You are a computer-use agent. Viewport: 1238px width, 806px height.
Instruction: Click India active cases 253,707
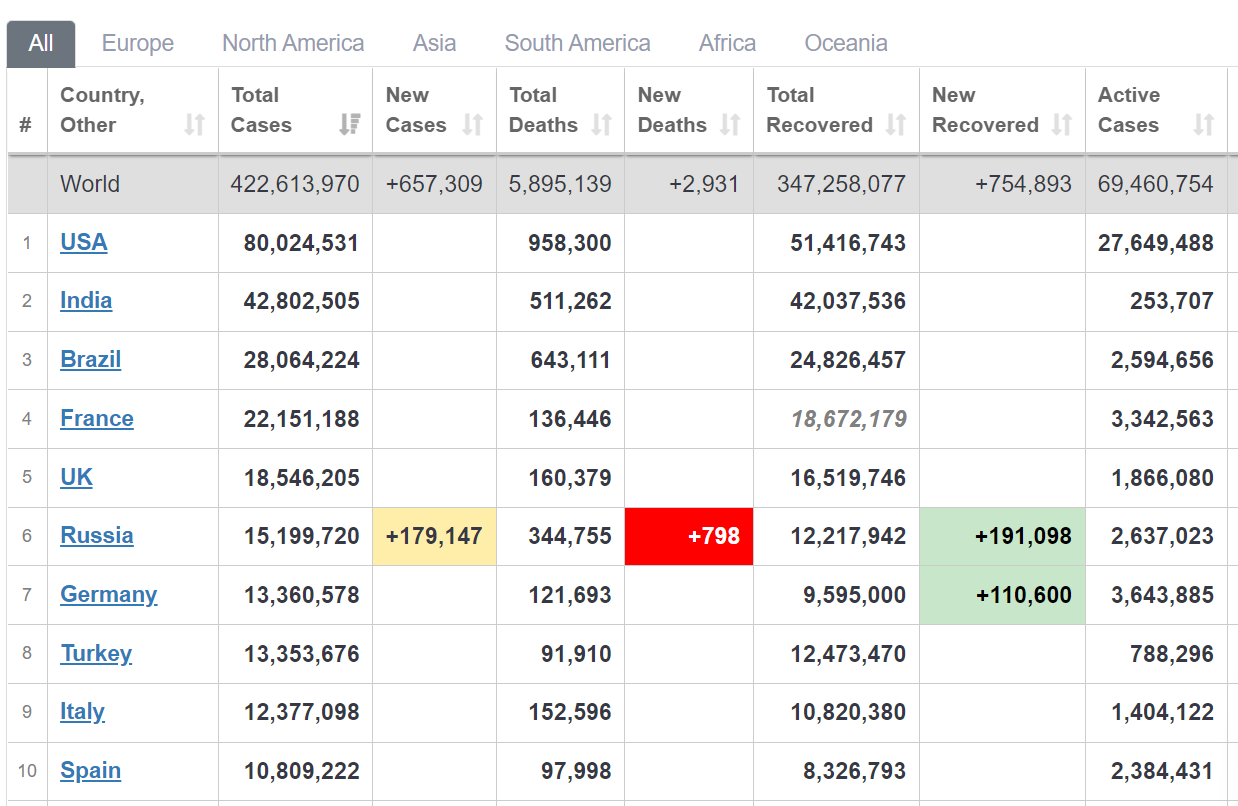pos(1172,301)
